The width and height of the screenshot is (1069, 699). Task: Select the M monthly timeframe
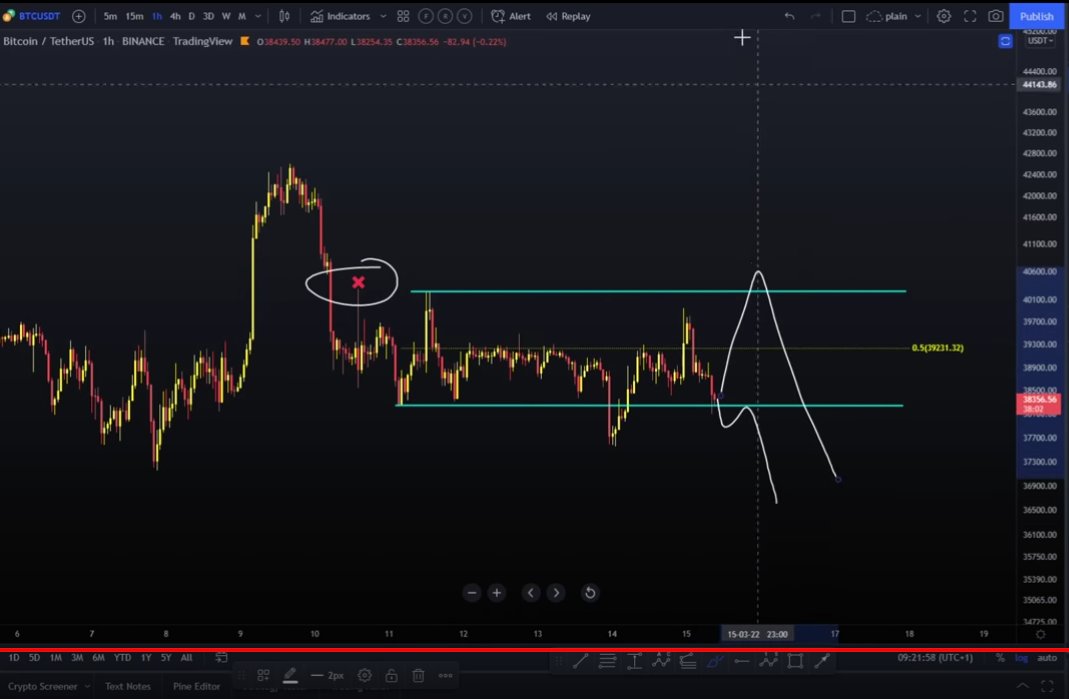click(x=241, y=16)
